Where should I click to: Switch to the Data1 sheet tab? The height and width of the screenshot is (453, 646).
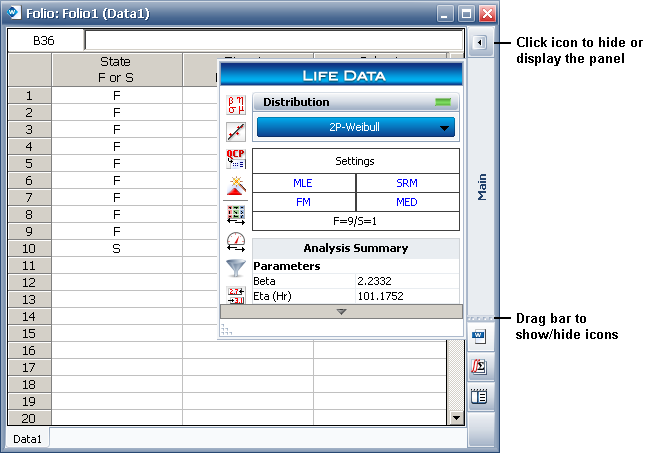[27, 439]
